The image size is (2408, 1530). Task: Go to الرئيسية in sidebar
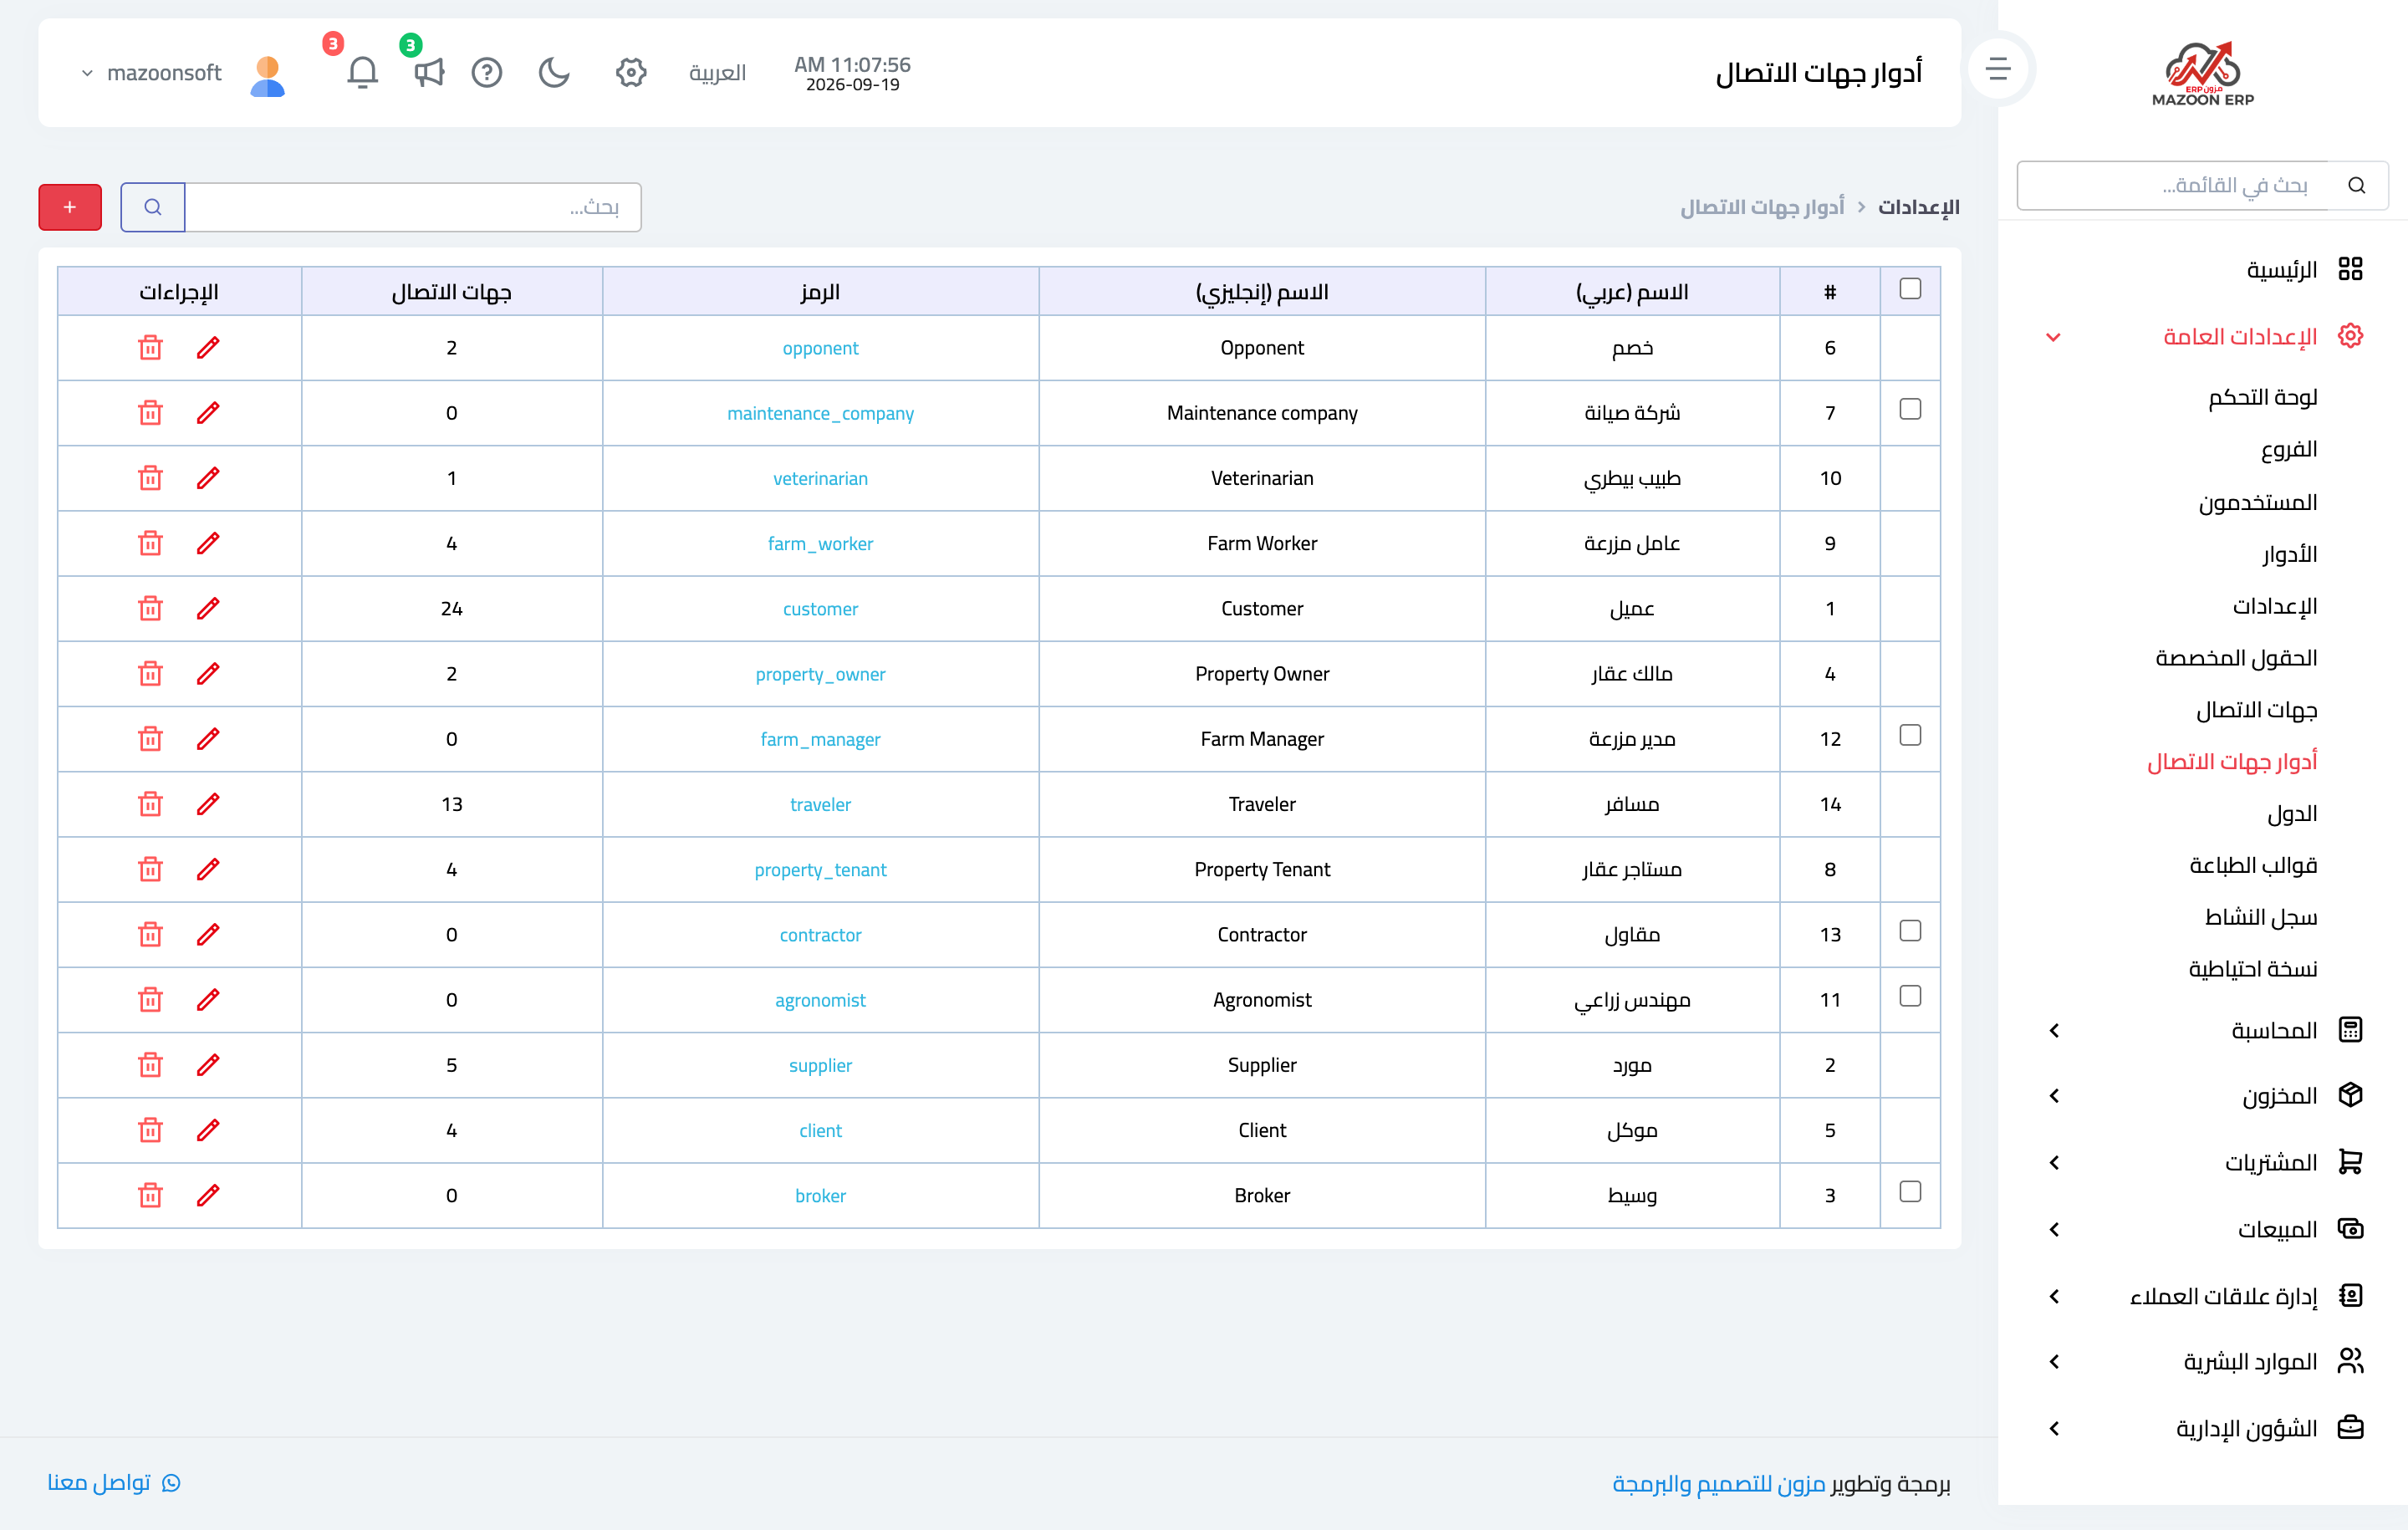point(2281,270)
